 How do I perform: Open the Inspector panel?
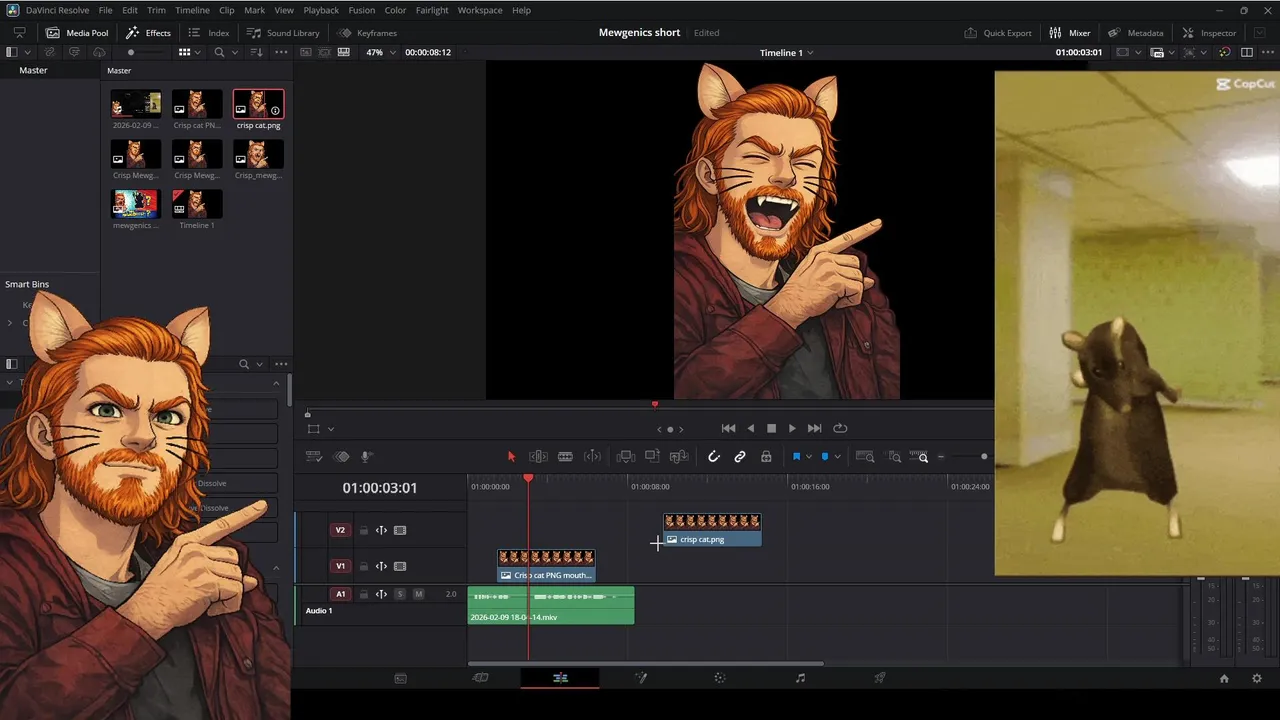pos(1208,33)
